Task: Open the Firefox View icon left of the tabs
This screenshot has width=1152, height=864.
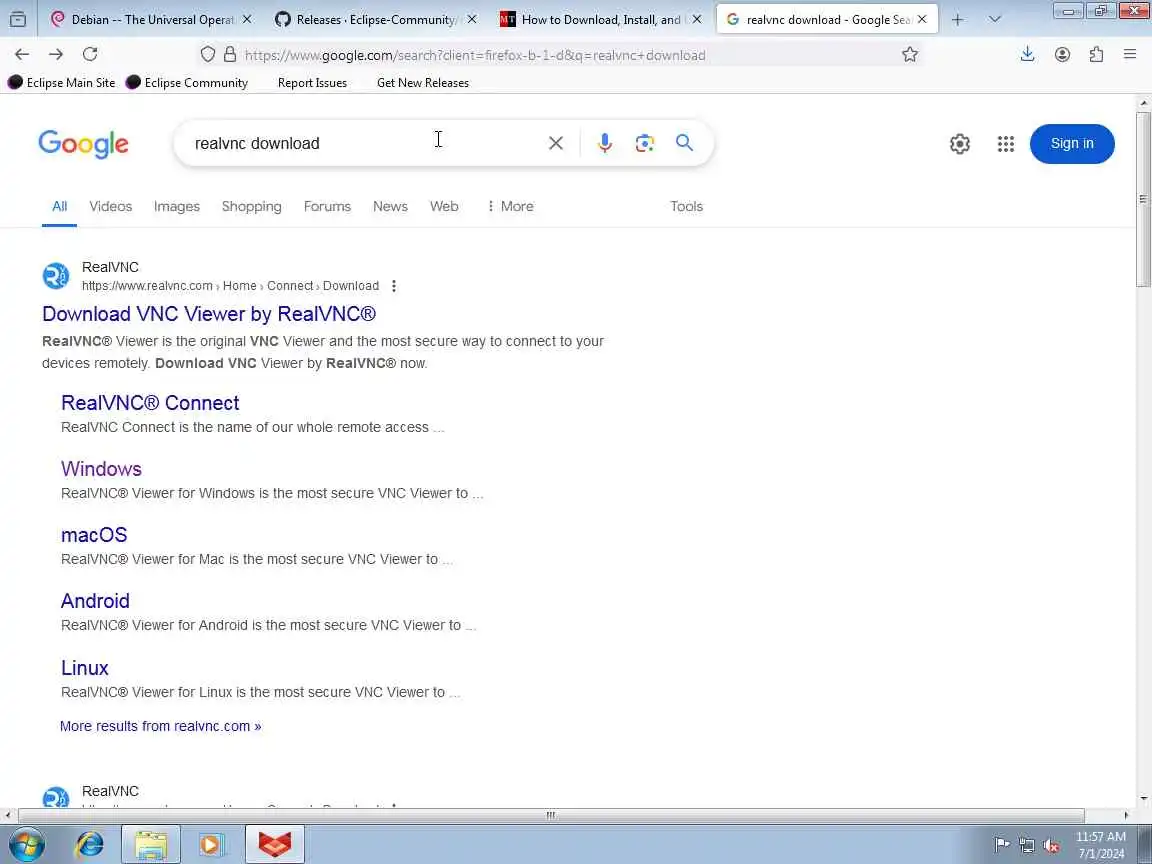Action: click(18, 20)
